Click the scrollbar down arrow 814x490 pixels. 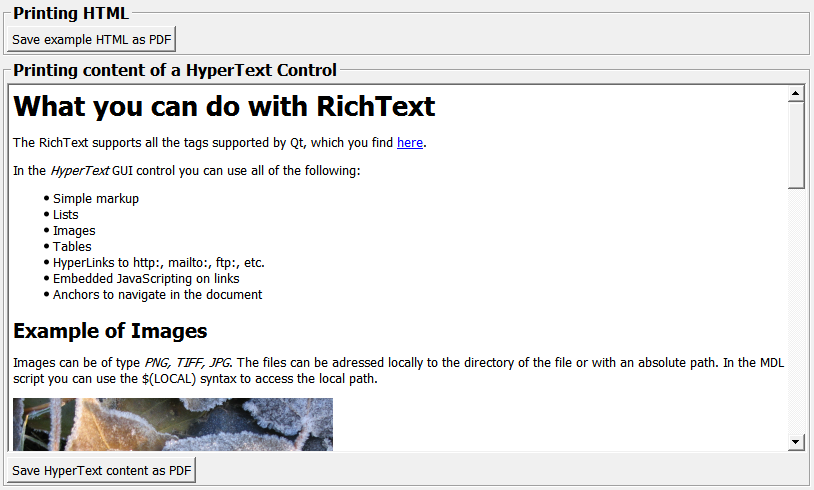796,441
